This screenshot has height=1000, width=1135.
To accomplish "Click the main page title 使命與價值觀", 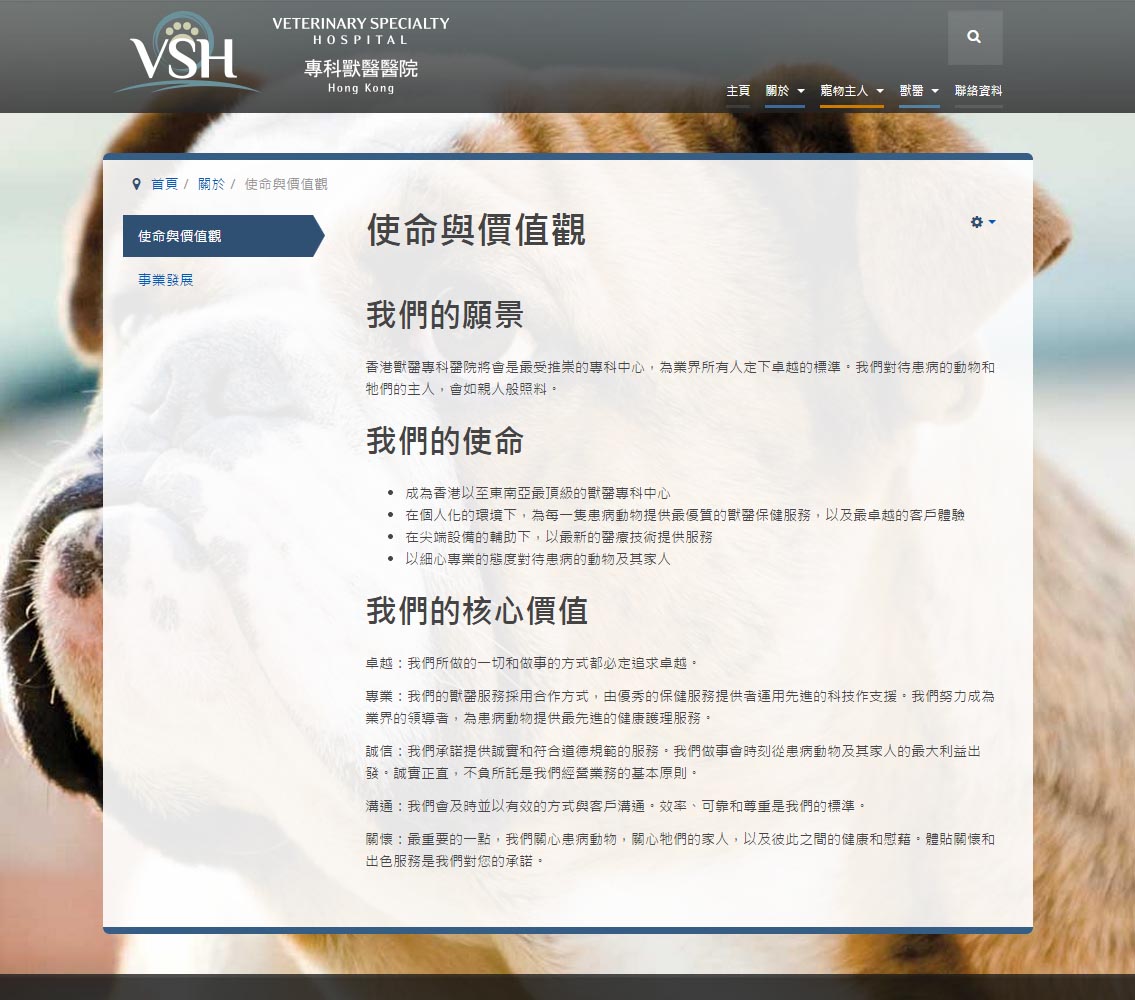I will pos(476,230).
